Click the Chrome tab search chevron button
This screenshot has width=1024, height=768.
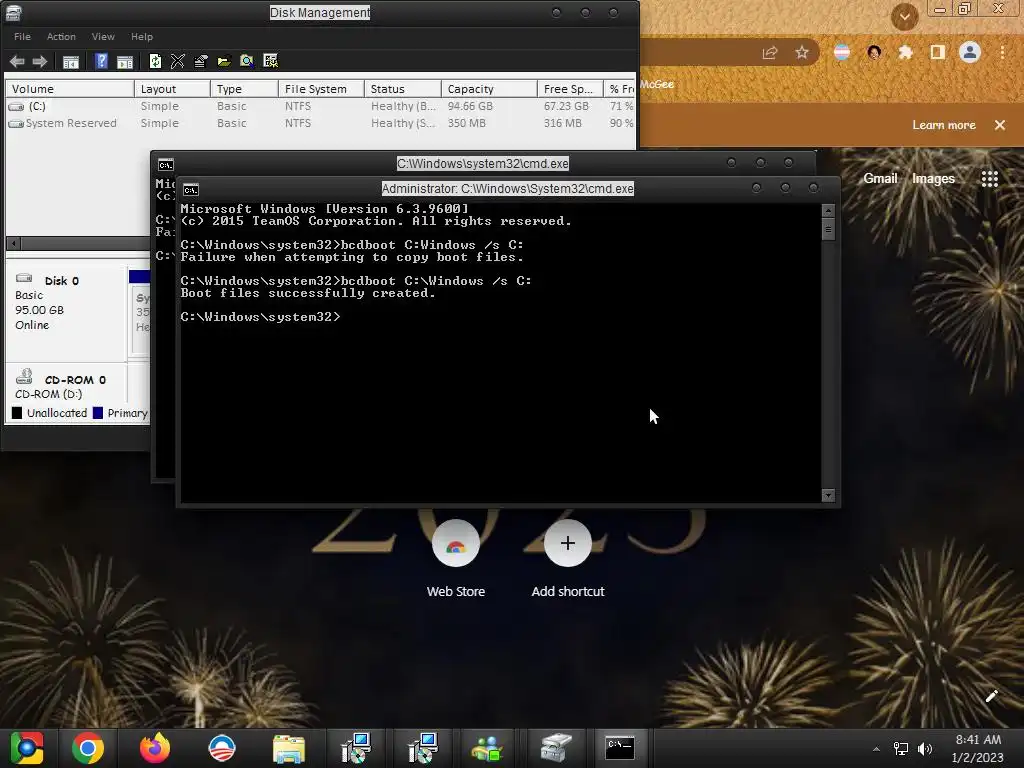904,17
